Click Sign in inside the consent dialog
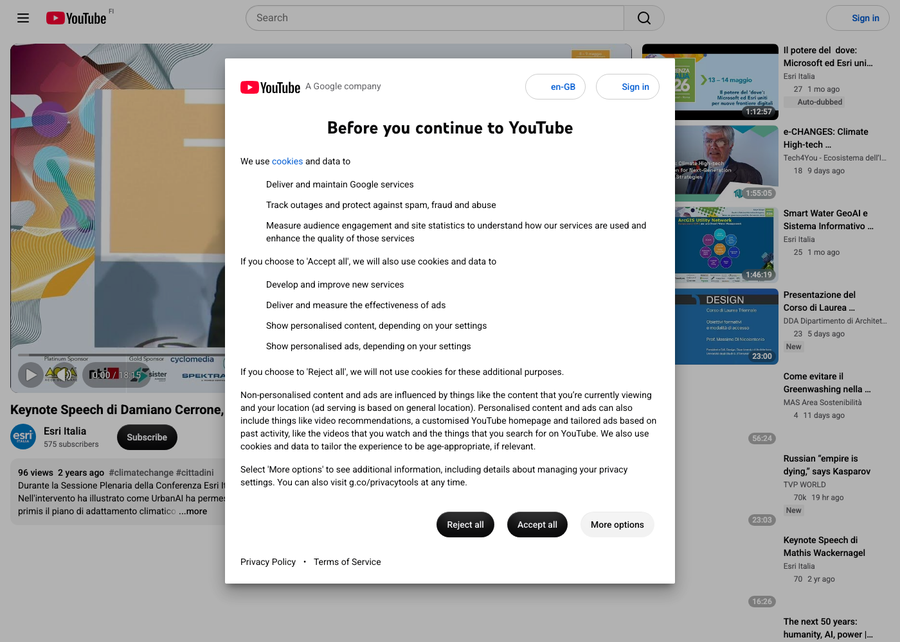The image size is (900, 642). click(x=627, y=87)
